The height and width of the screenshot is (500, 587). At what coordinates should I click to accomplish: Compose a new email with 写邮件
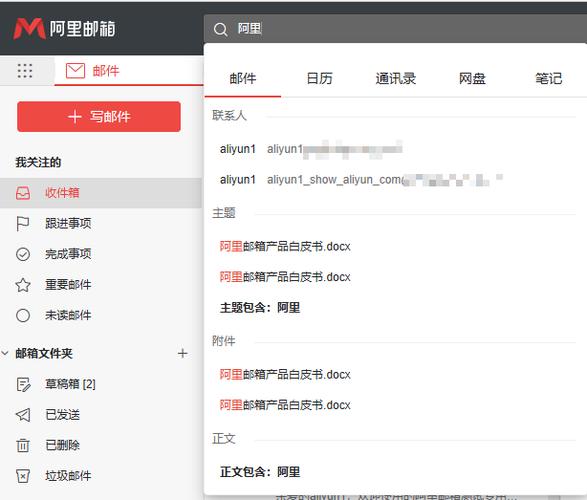[x=99, y=116]
